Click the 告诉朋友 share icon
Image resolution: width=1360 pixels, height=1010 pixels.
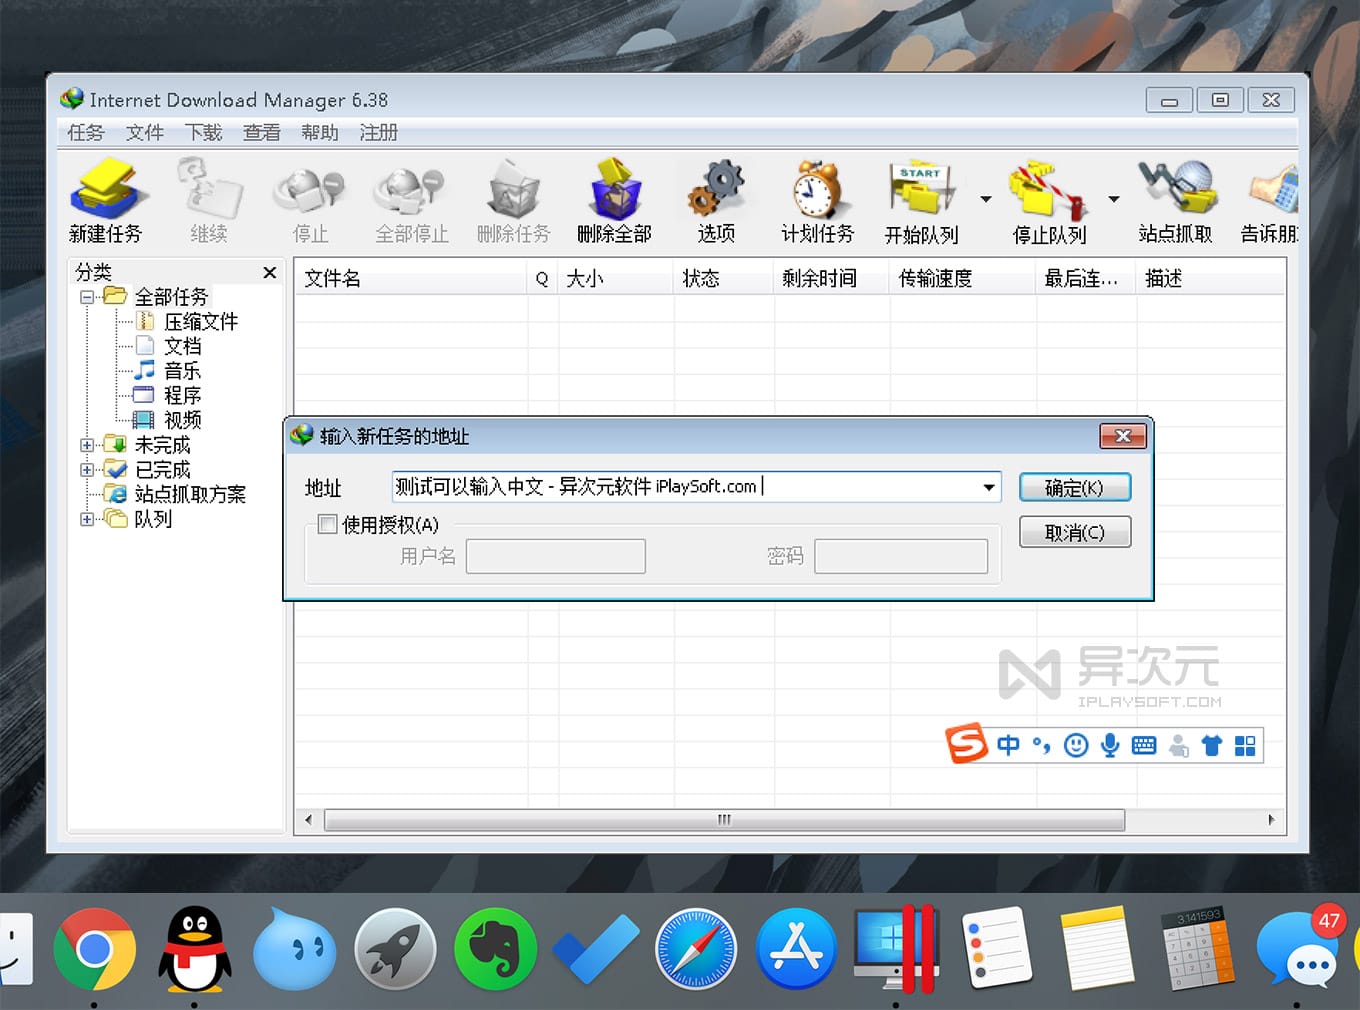[1270, 200]
